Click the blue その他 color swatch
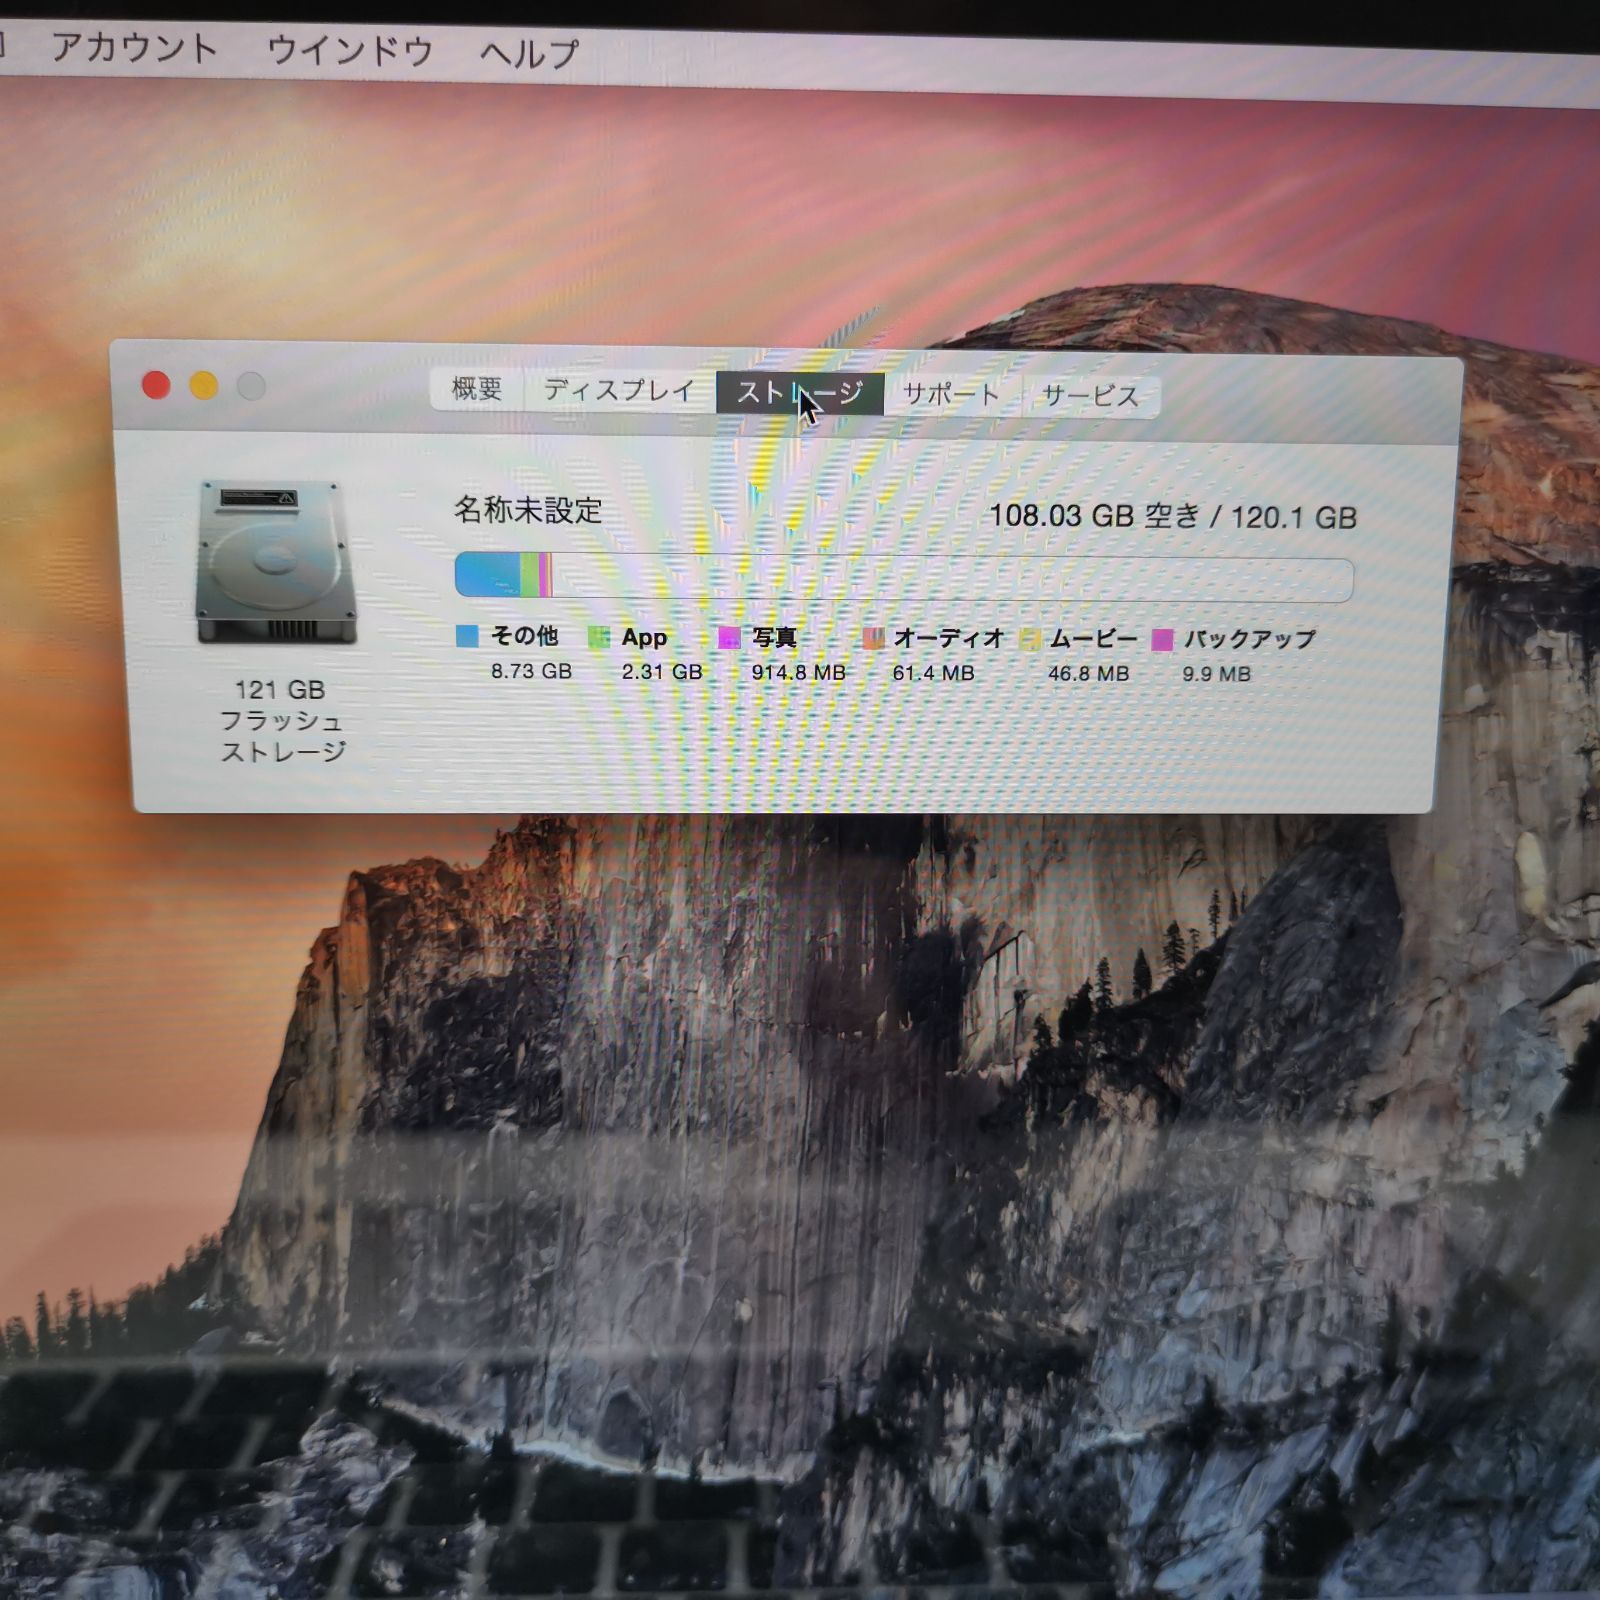Screen dimensions: 1600x1600 click(x=467, y=636)
